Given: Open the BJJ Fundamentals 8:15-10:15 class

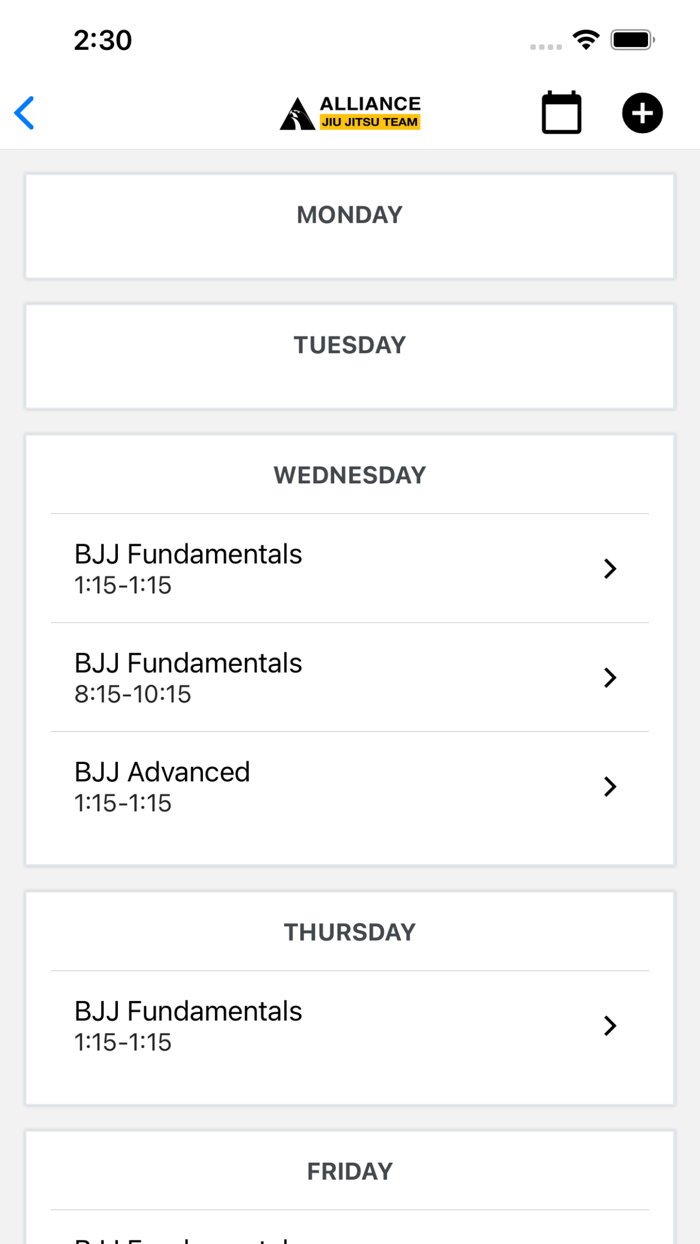Looking at the screenshot, I should coord(188,677).
